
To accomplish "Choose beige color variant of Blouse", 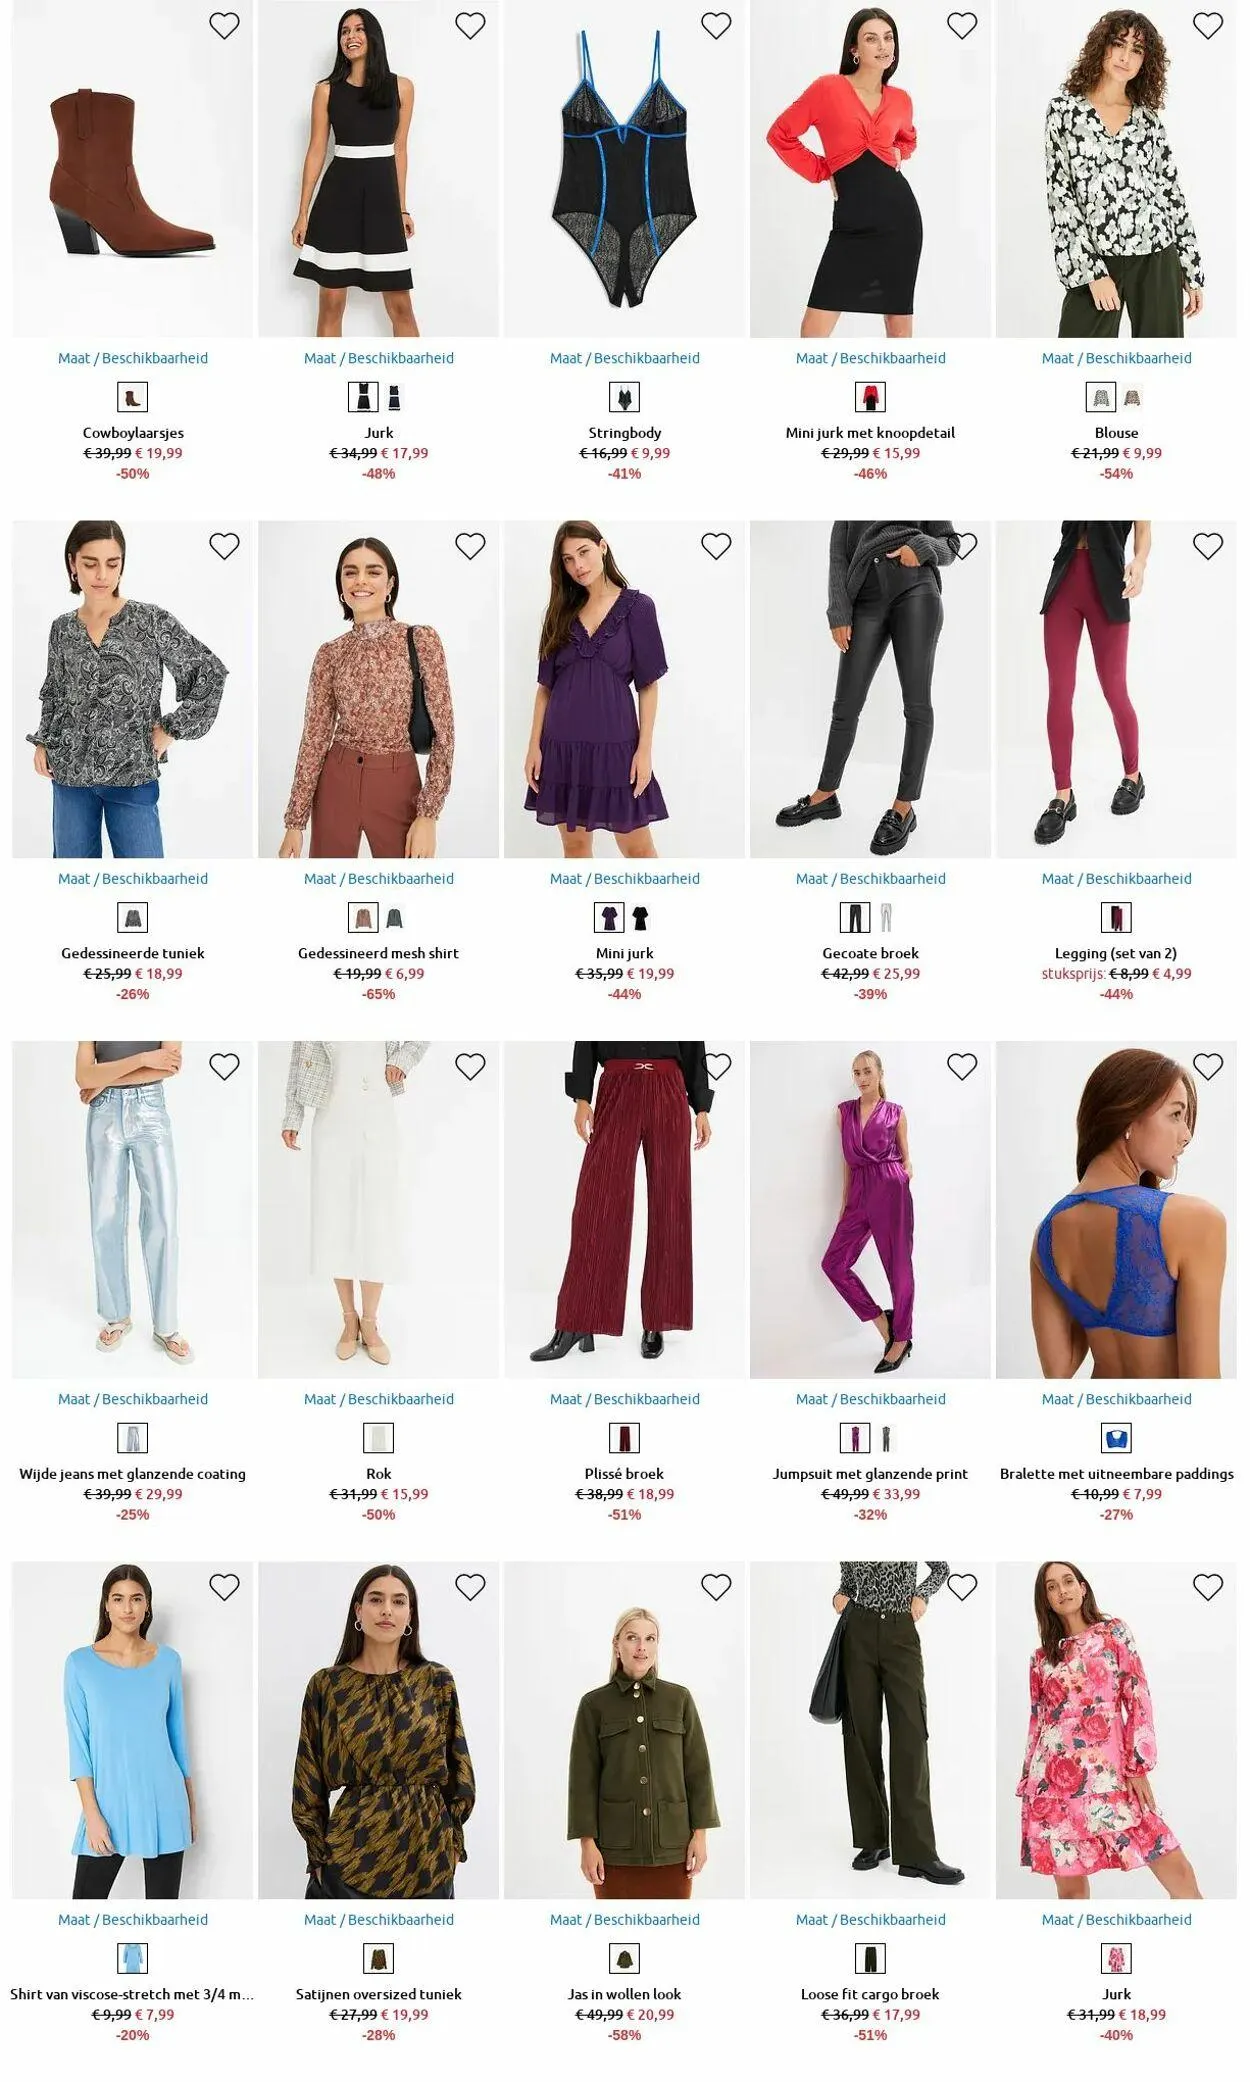I will click(1132, 398).
